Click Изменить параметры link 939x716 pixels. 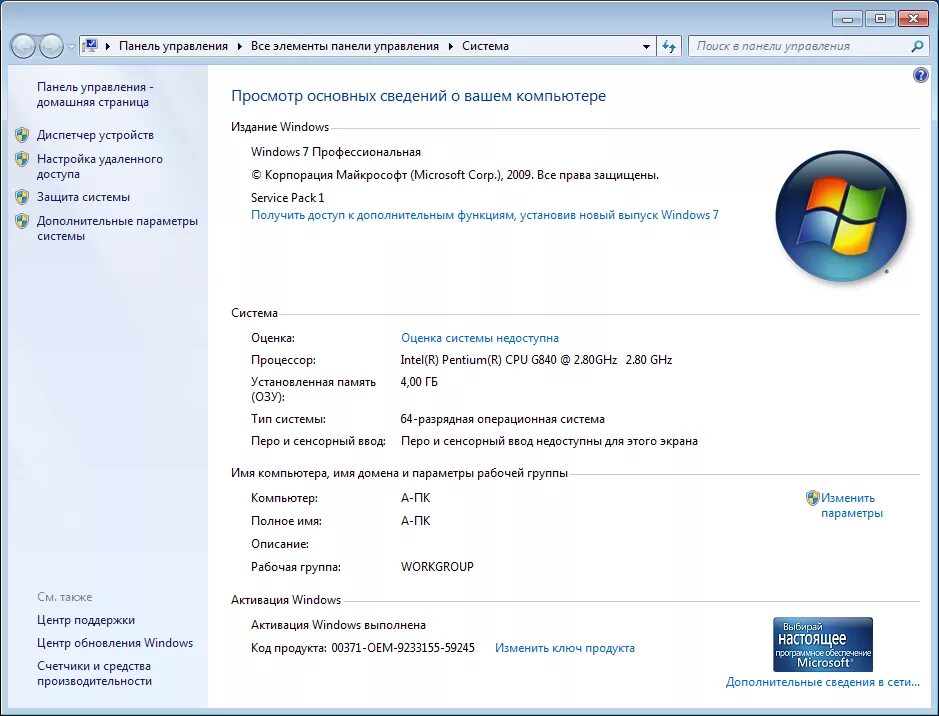(852, 505)
